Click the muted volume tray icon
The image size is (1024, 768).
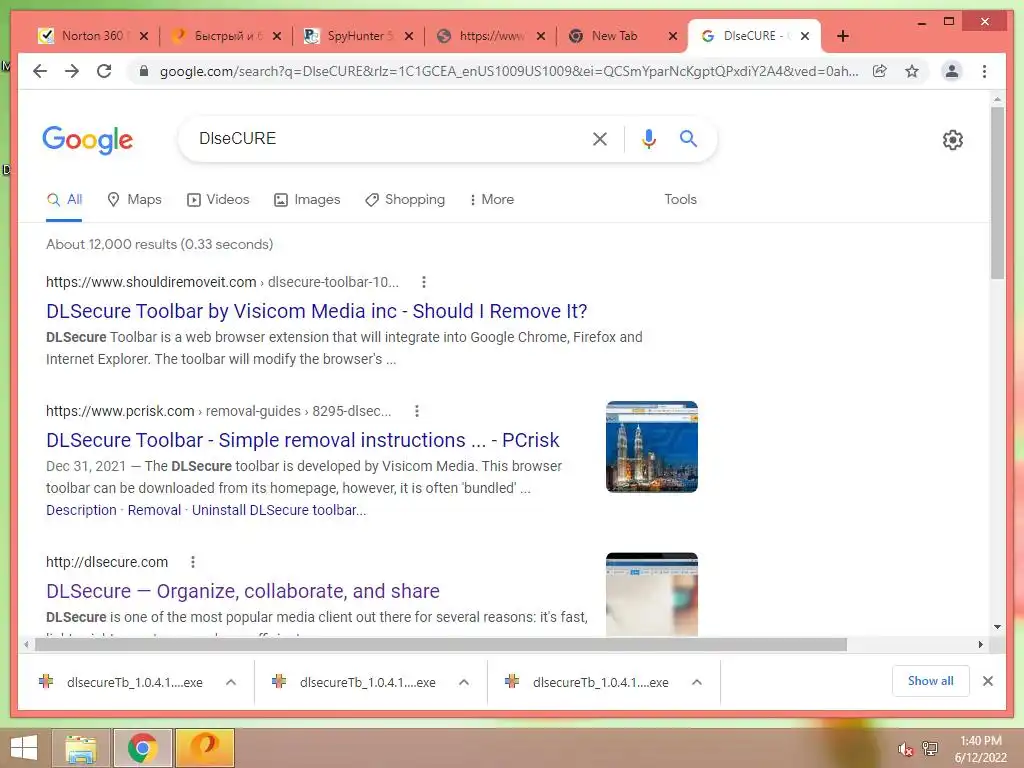(x=905, y=749)
